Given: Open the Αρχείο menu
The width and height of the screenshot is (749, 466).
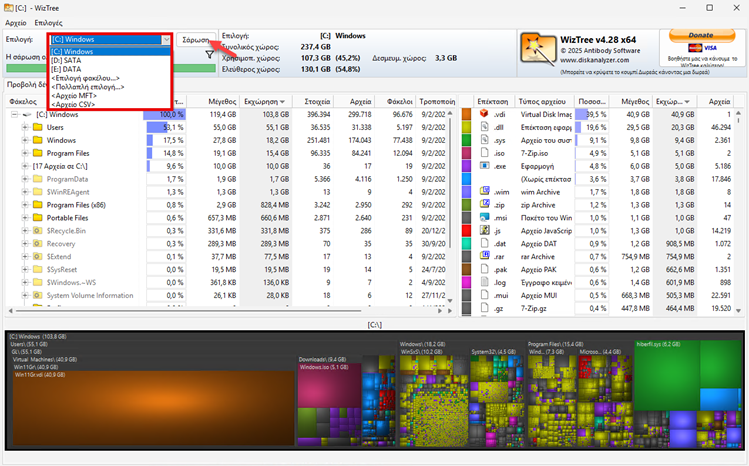Looking at the screenshot, I should (16, 21).
